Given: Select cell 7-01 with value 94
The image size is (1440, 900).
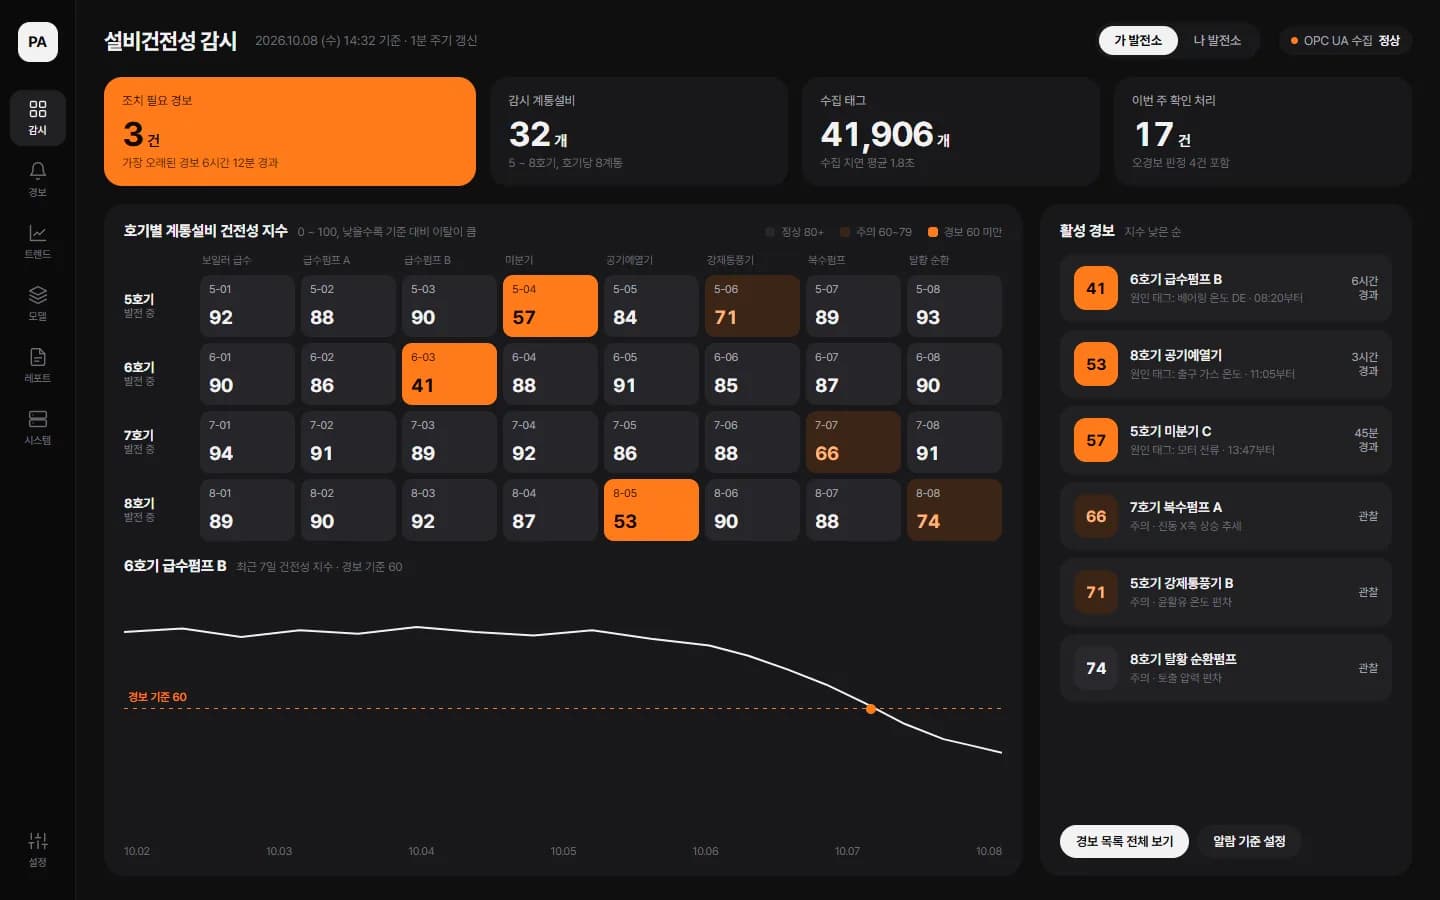Looking at the screenshot, I should tap(247, 442).
